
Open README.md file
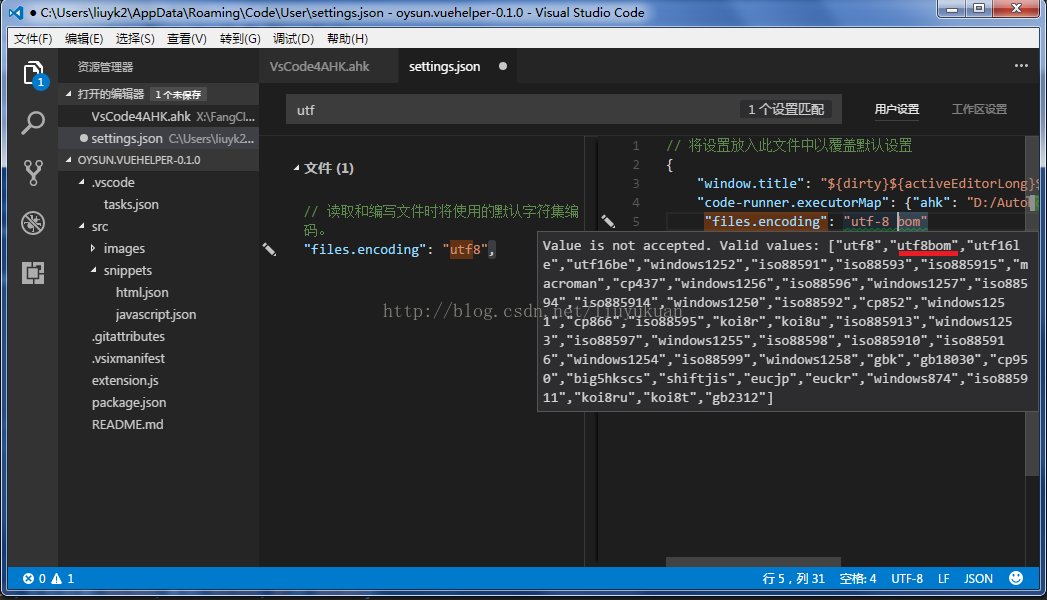point(128,424)
